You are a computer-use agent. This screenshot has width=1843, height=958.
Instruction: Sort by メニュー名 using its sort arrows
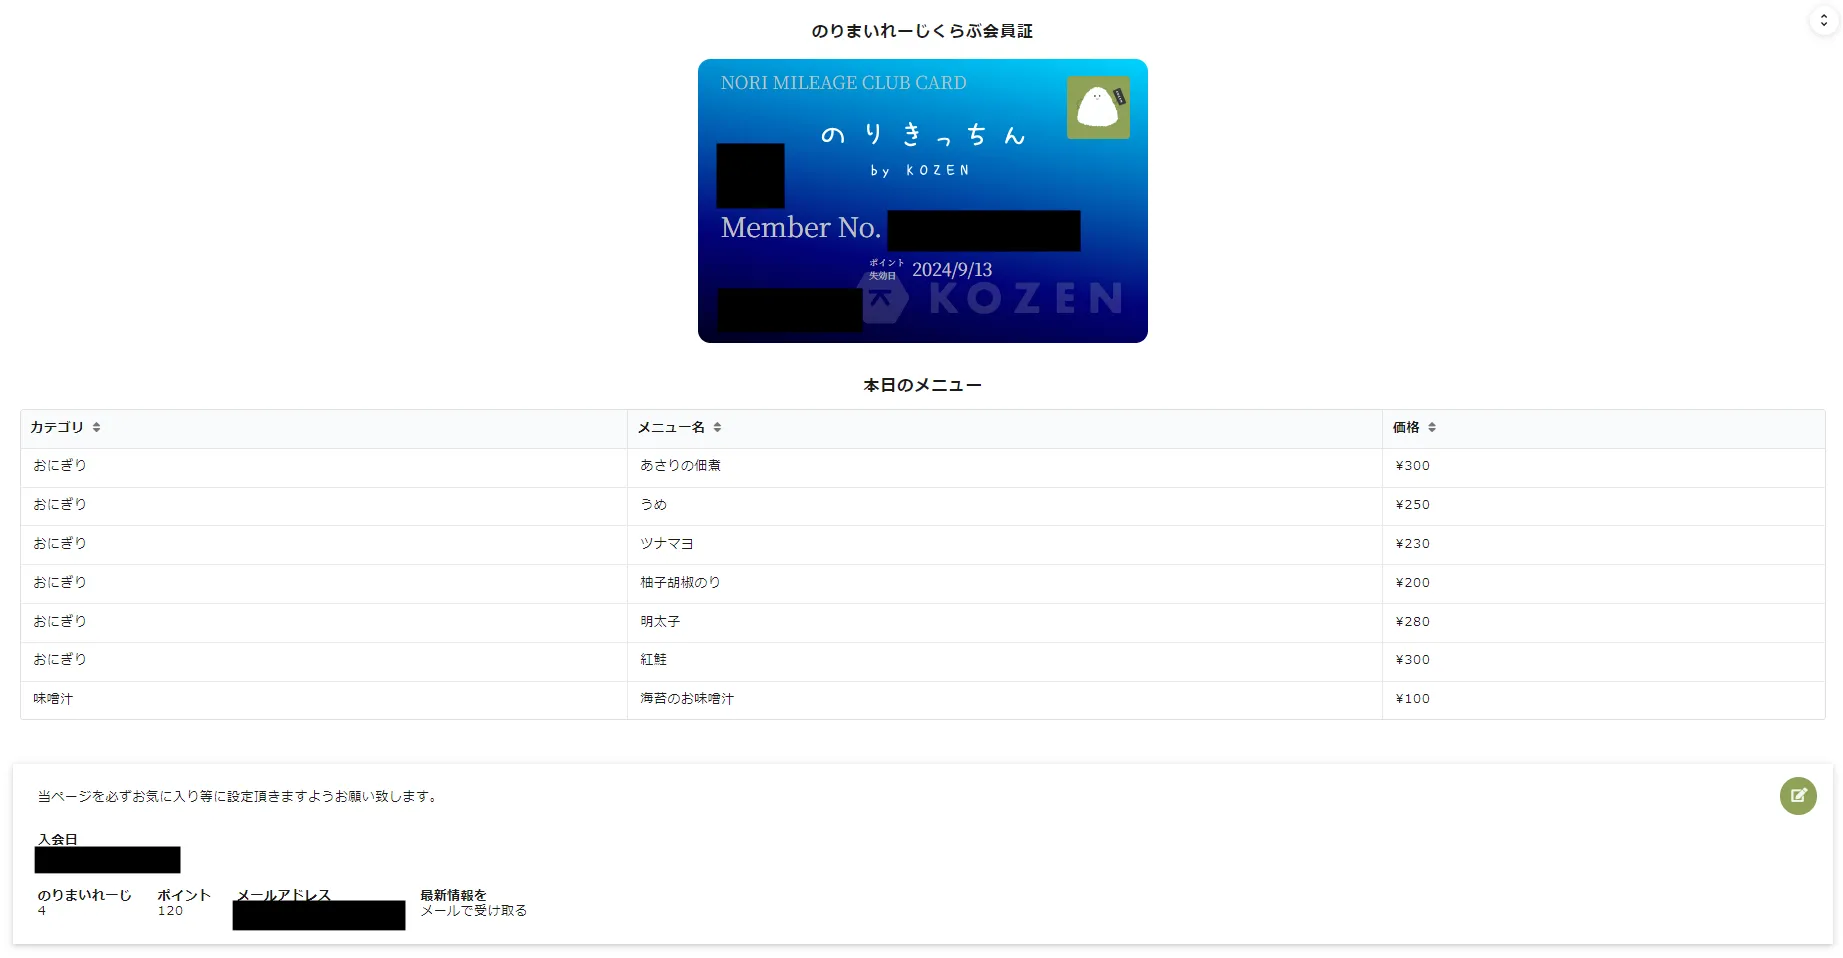717,428
